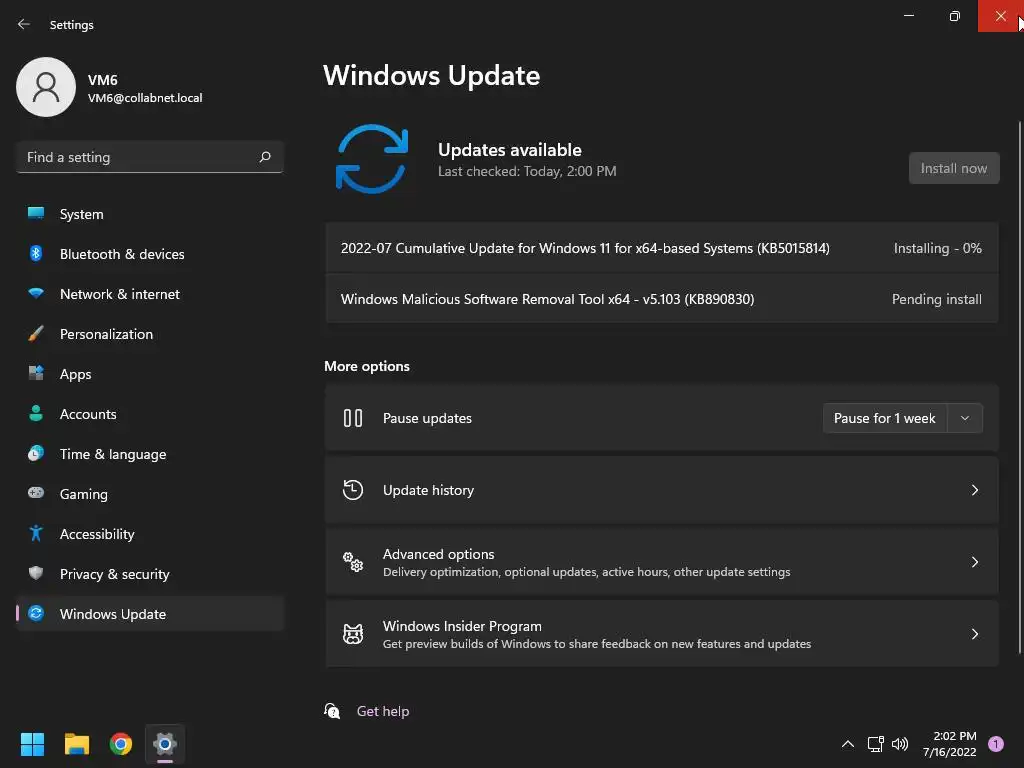Click the Update history clock icon
This screenshot has width=1024, height=768.
(353, 490)
